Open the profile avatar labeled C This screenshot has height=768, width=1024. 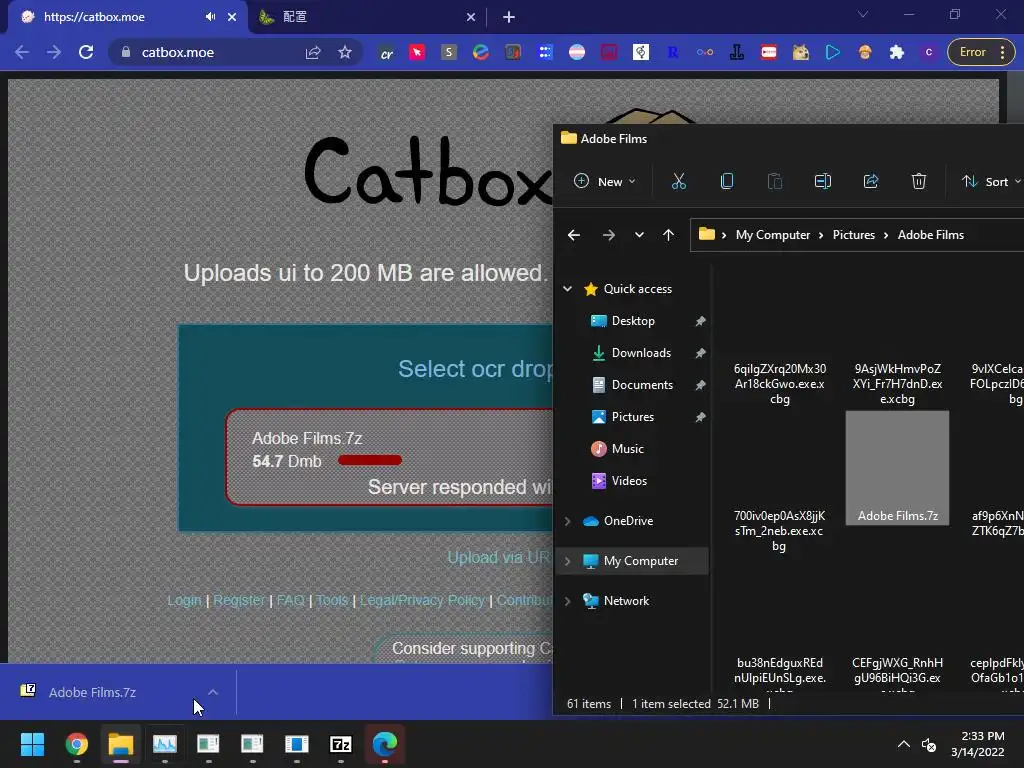click(x=929, y=52)
